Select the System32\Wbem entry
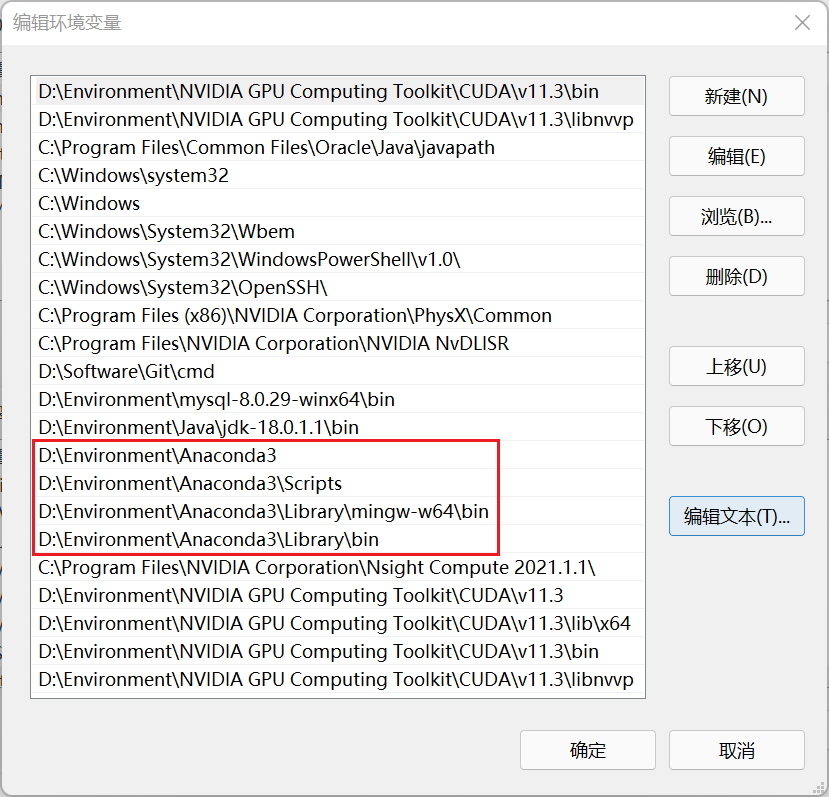Image resolution: width=829 pixels, height=797 pixels. click(x=338, y=232)
